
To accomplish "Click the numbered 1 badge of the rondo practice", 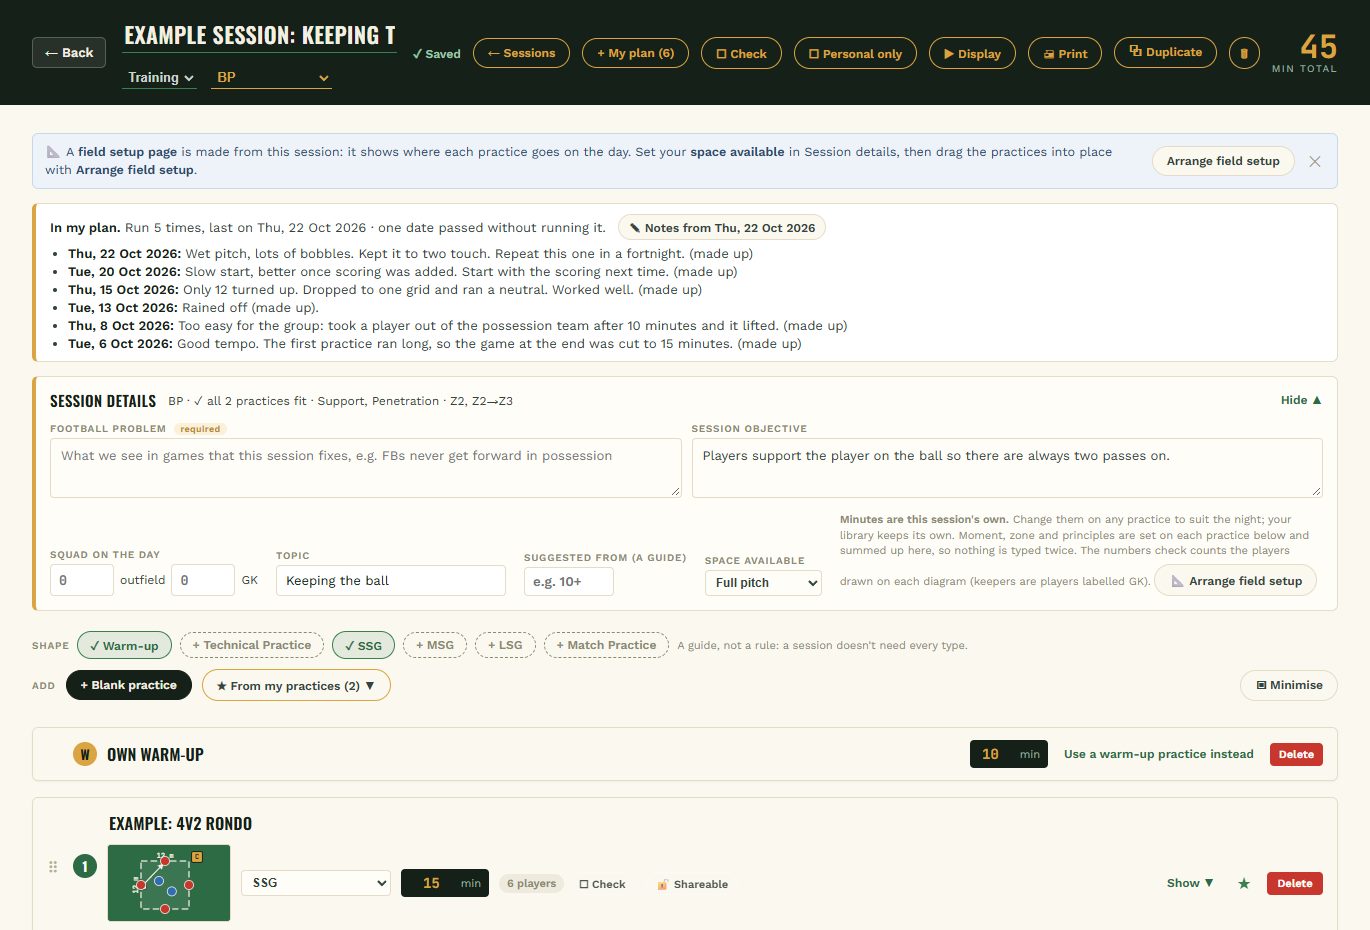I will 85,866.
